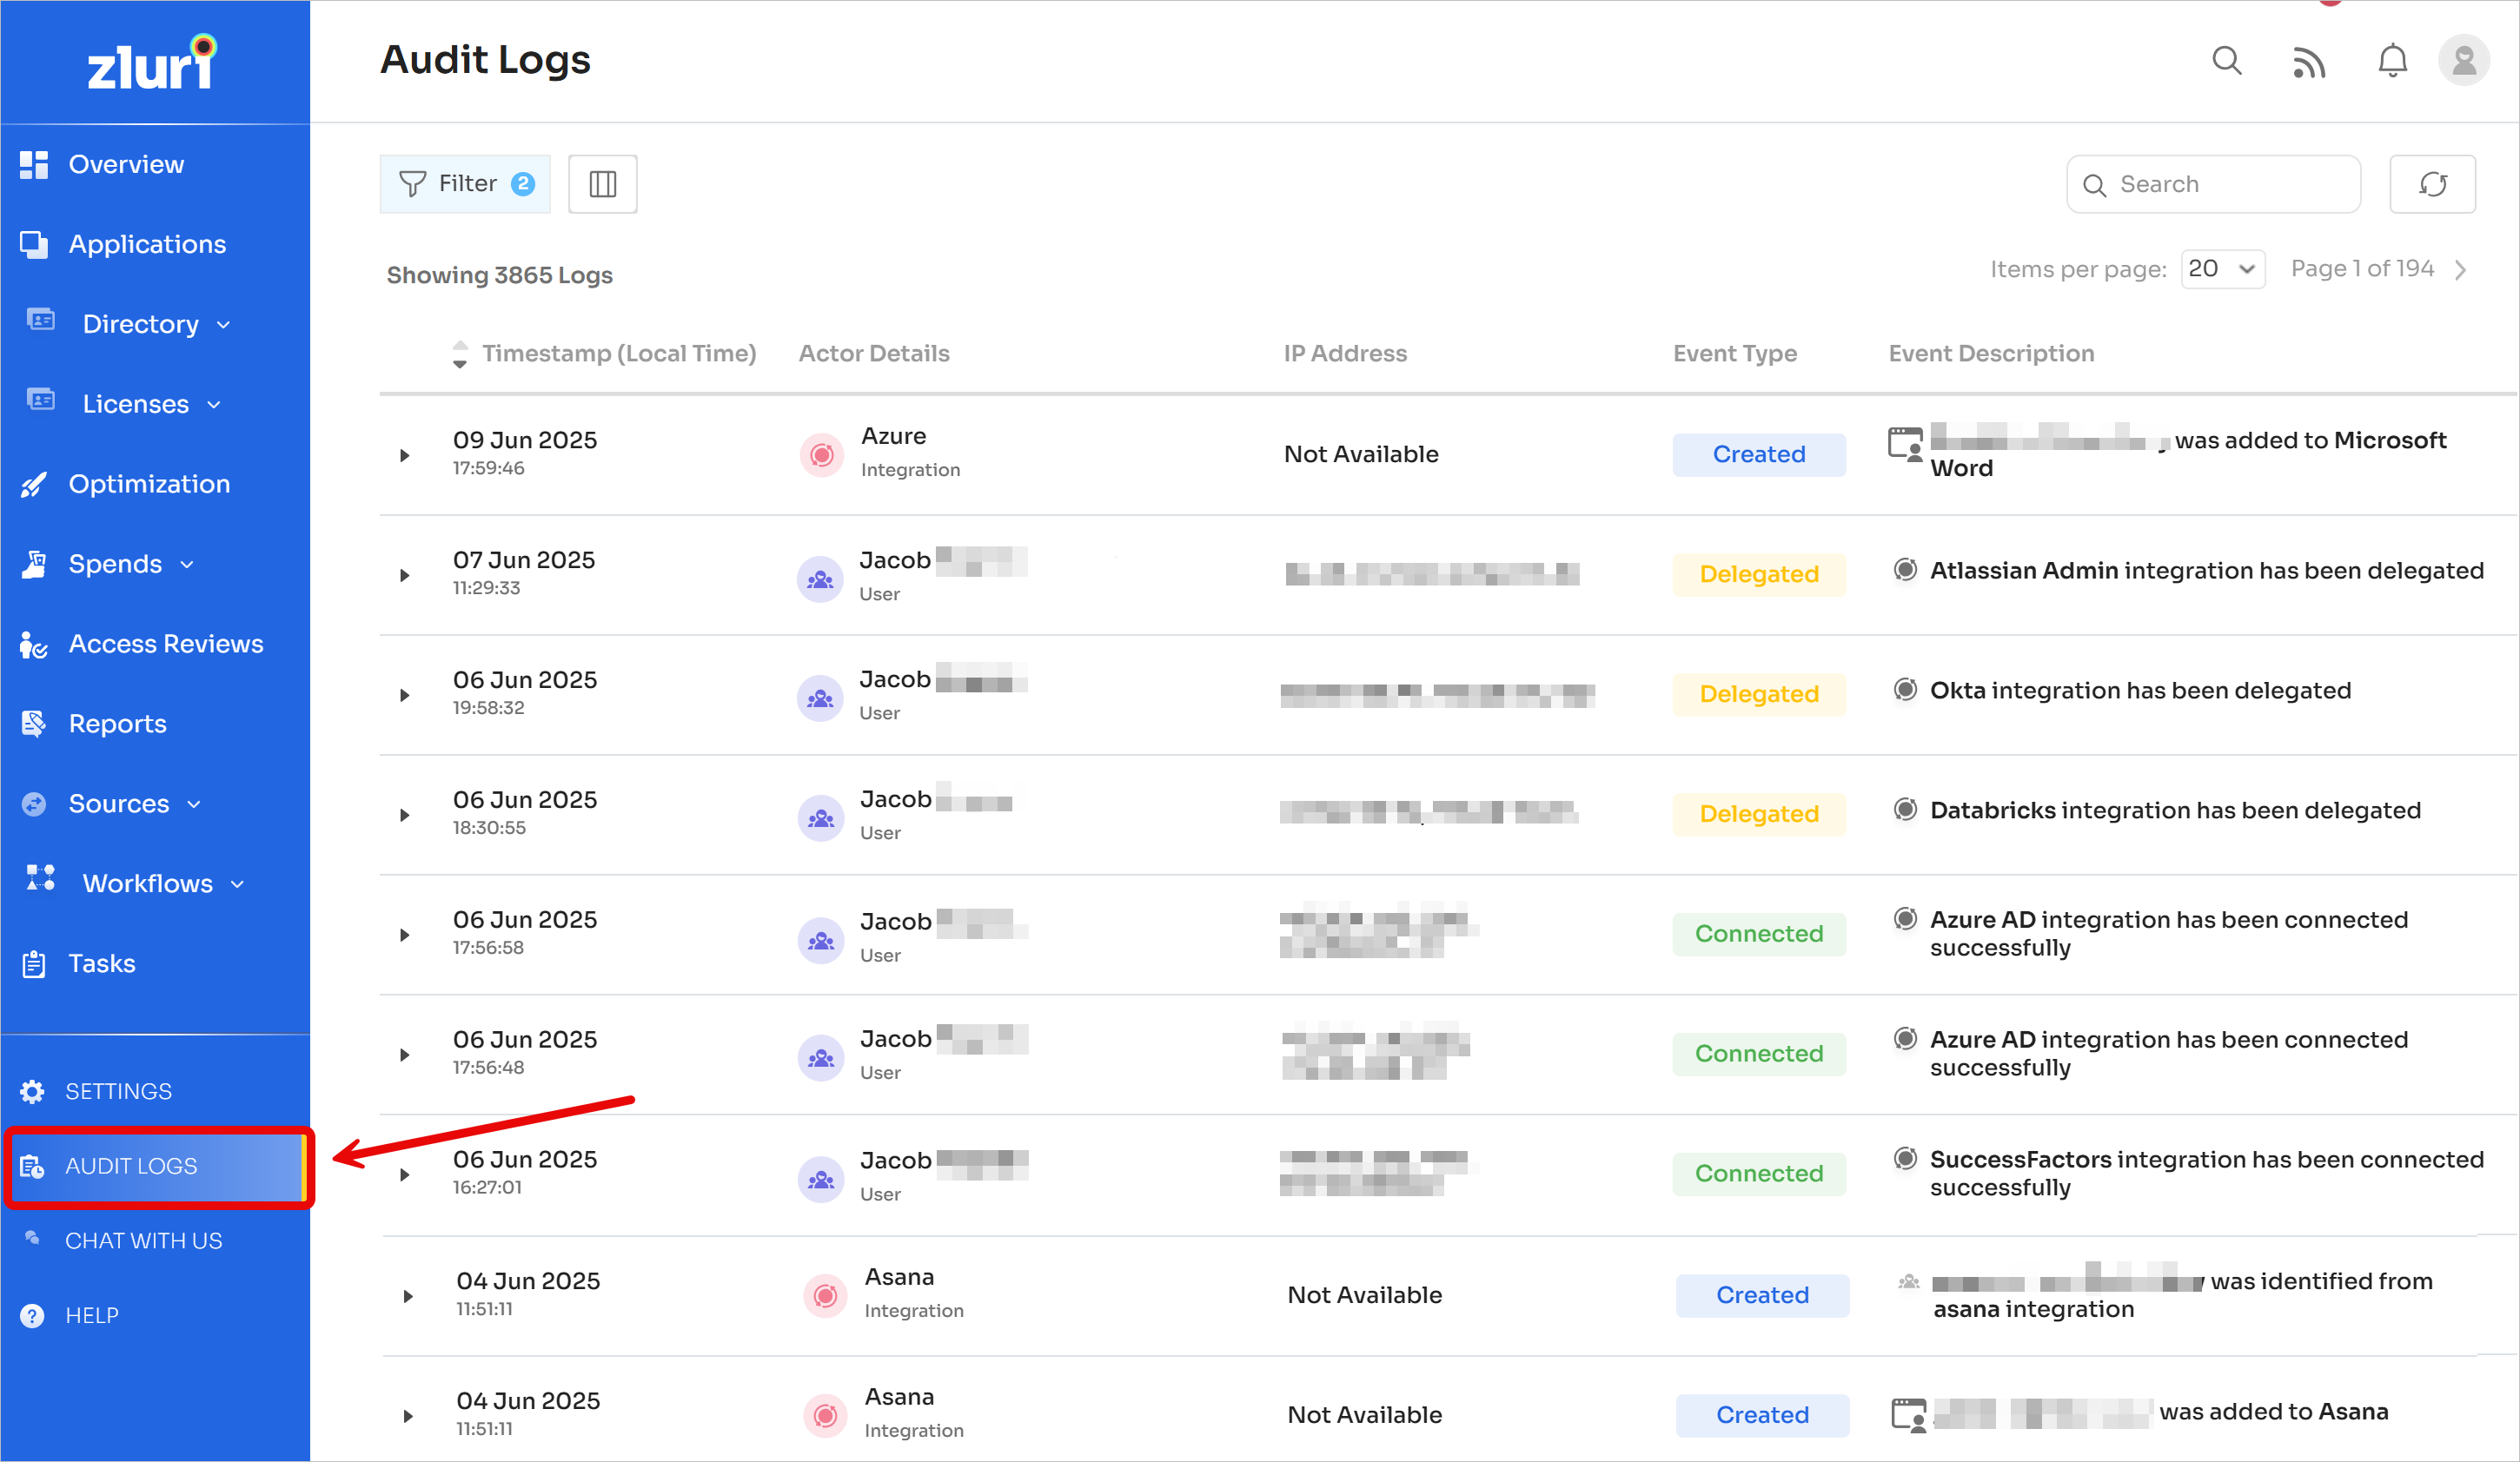2520x1462 pixels.
Task: Click the Settings gear icon
Action: click(x=32, y=1091)
